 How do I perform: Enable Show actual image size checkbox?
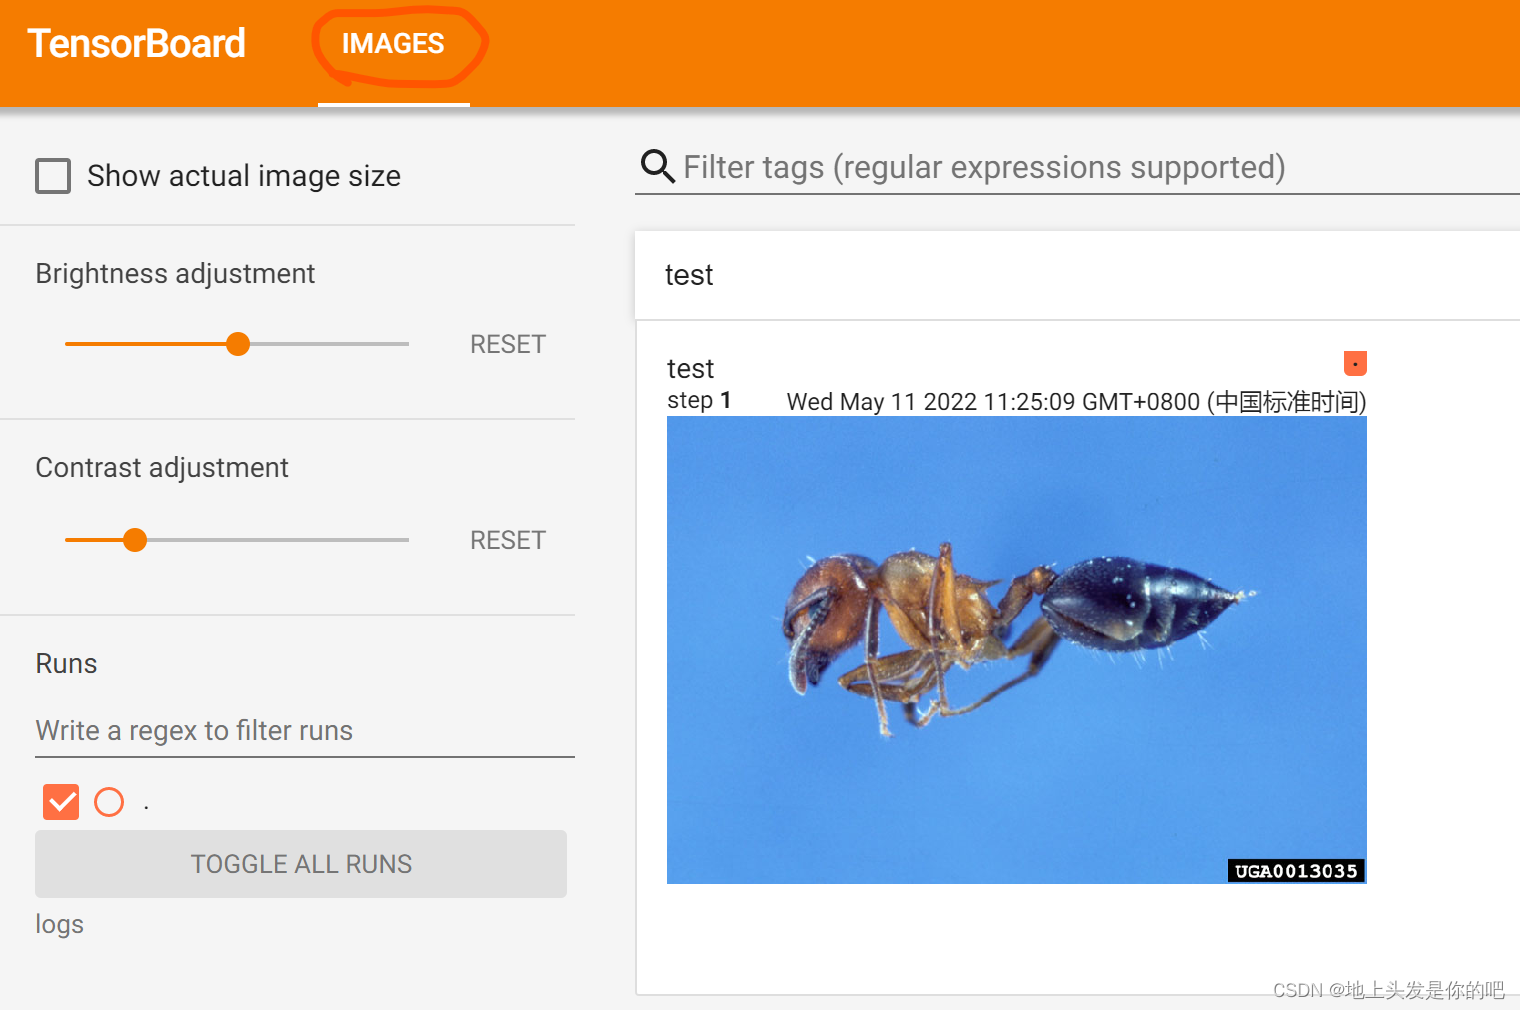(53, 176)
